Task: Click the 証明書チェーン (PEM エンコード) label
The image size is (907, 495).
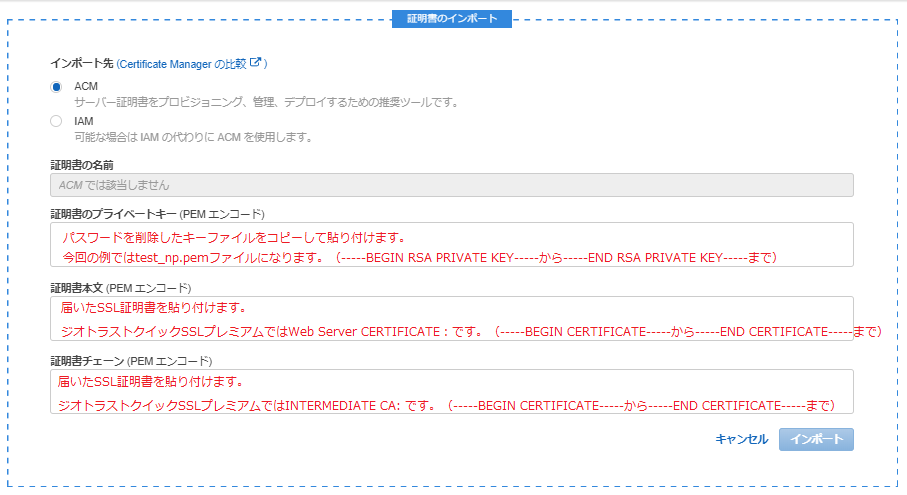Action: (x=131, y=361)
